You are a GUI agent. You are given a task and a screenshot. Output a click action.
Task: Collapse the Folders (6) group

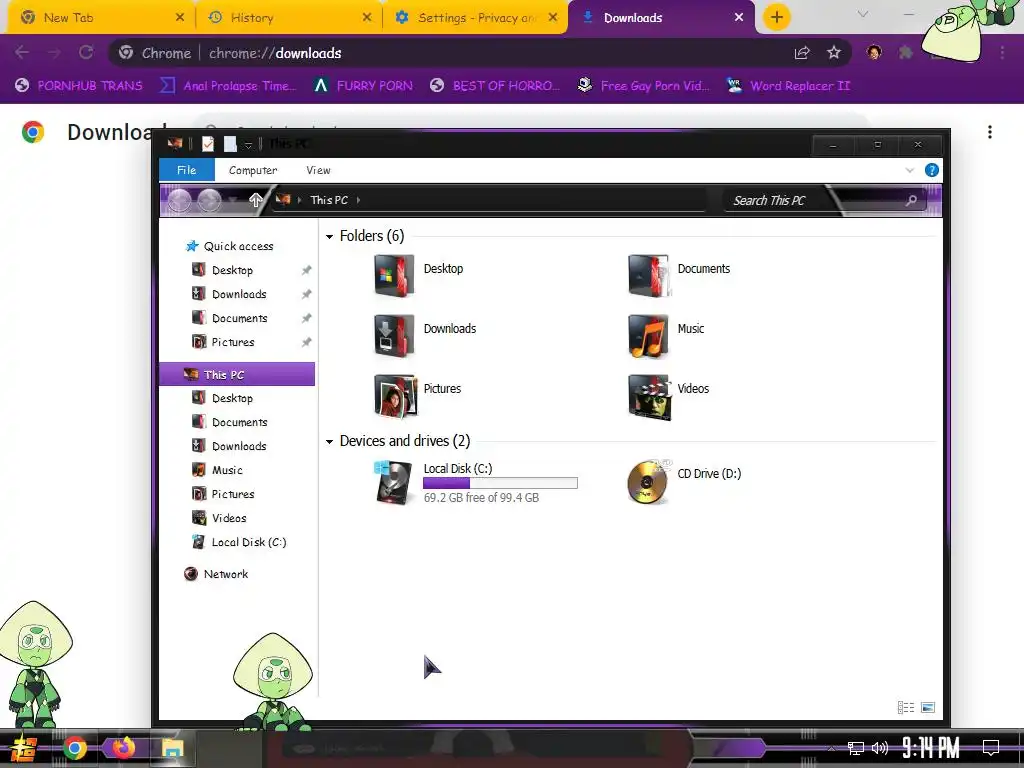(x=330, y=236)
